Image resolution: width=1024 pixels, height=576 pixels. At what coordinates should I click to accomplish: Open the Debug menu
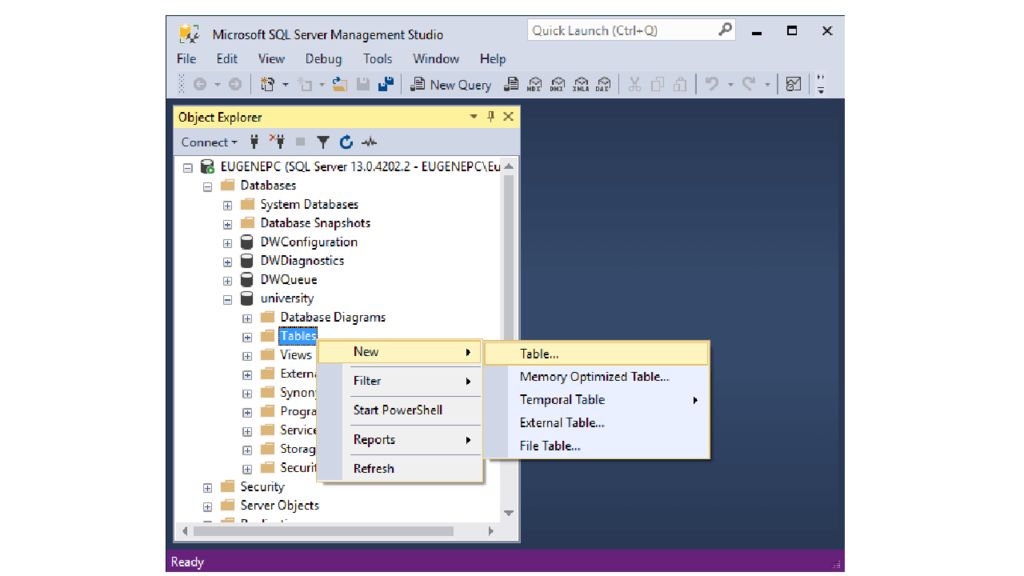323,59
